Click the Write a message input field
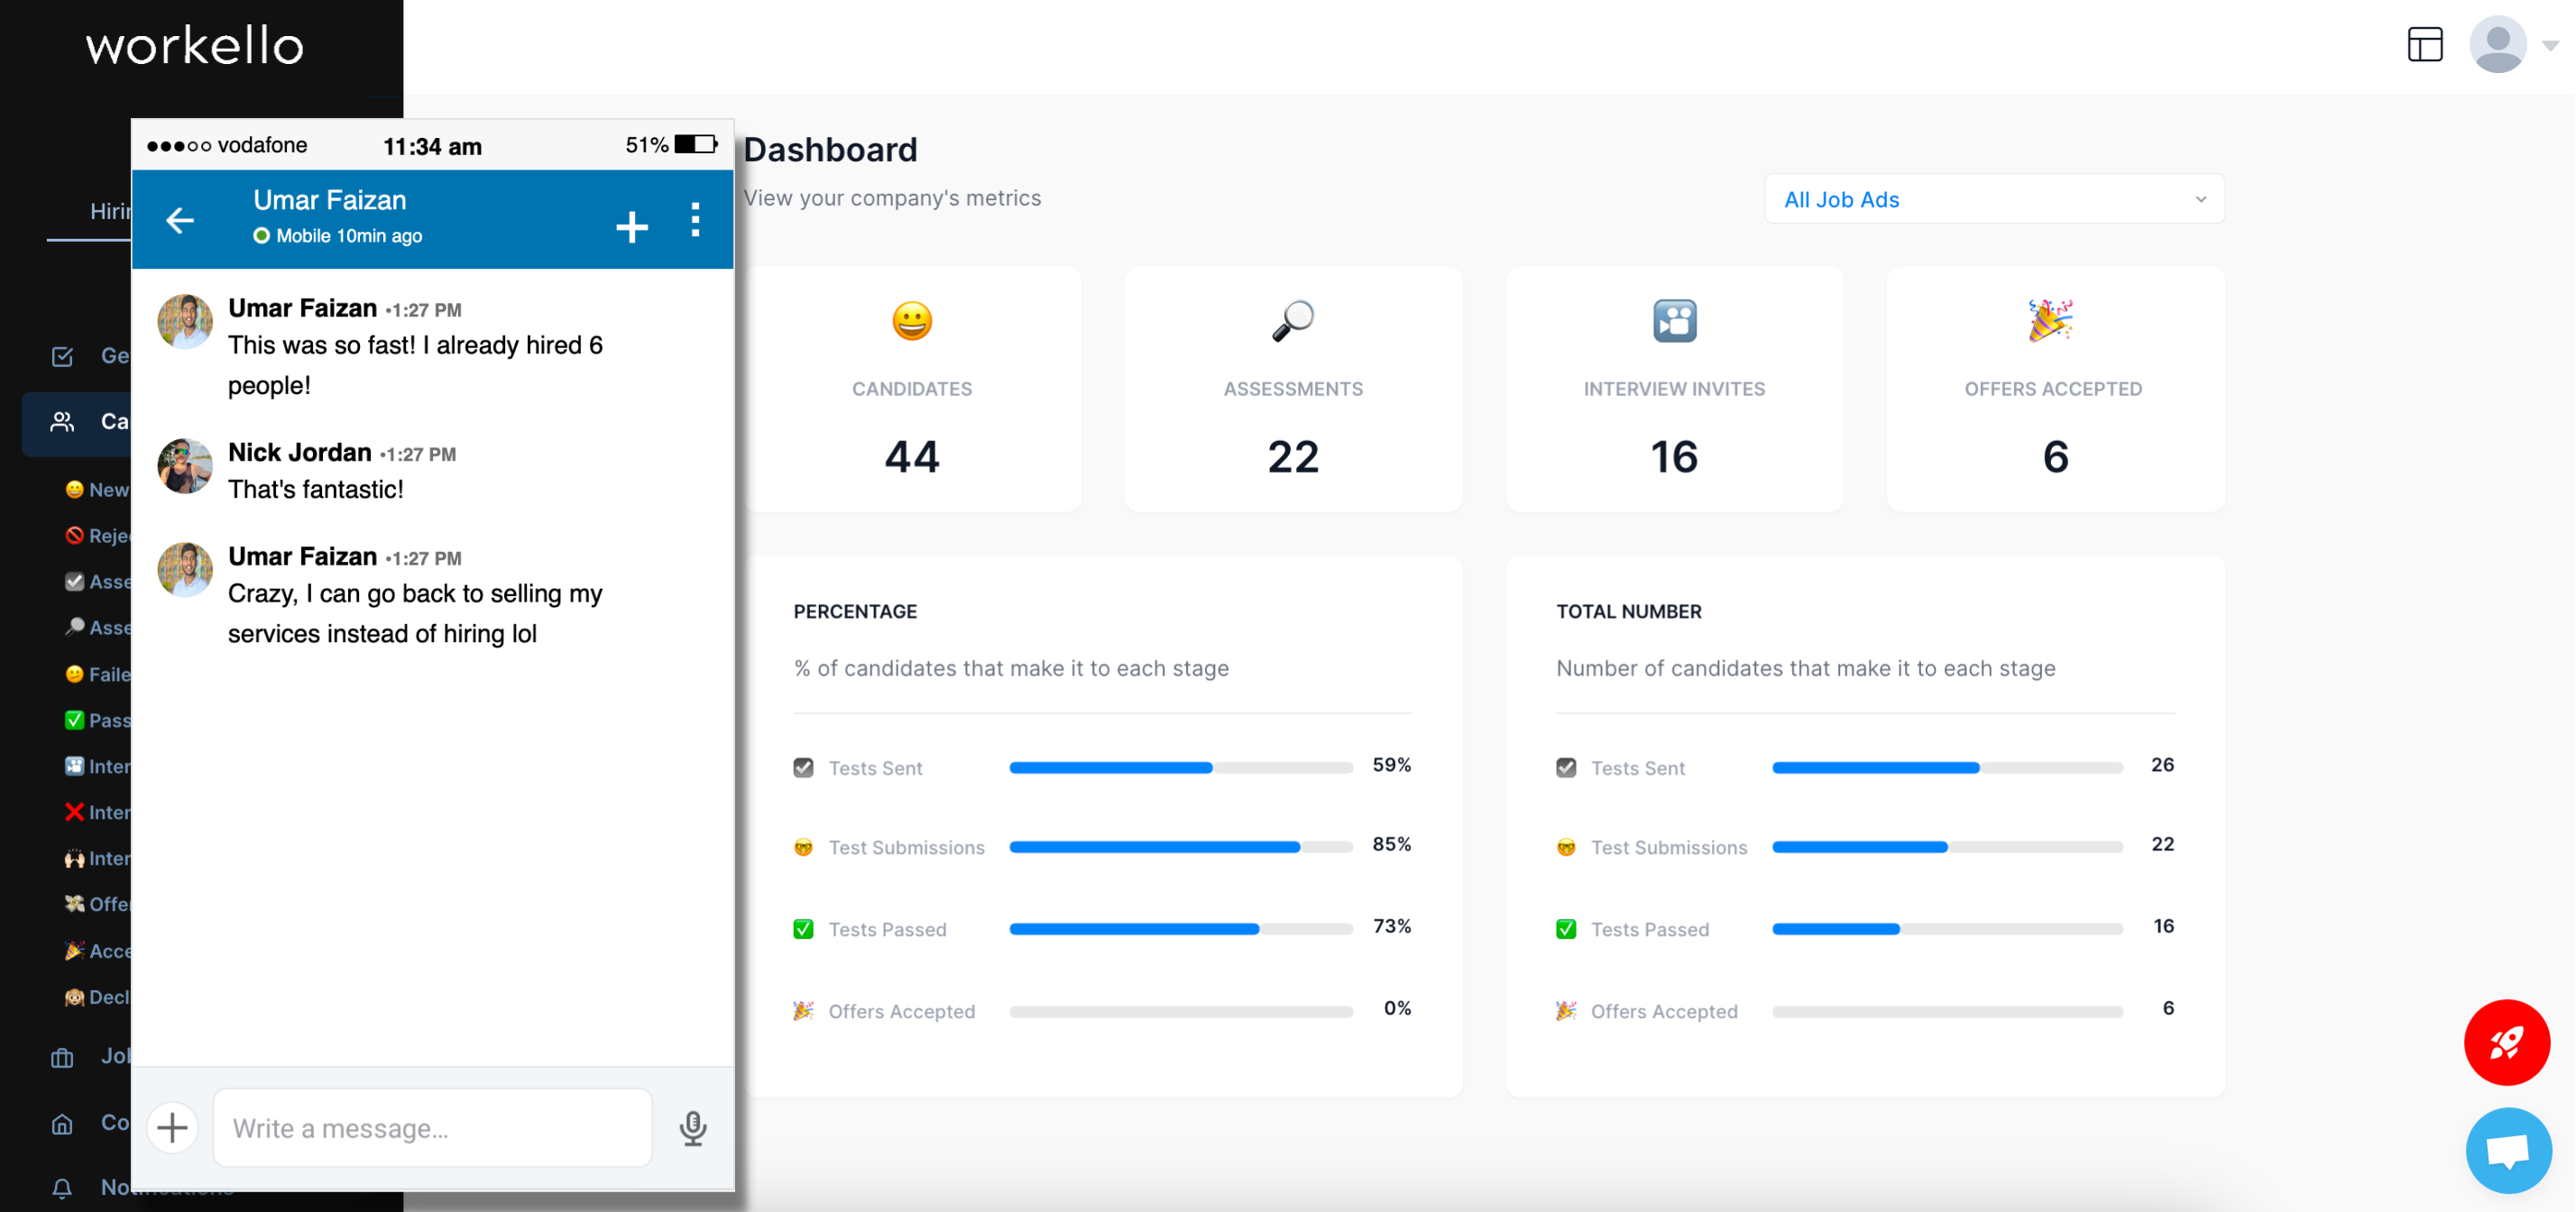The image size is (2576, 1212). pos(433,1128)
